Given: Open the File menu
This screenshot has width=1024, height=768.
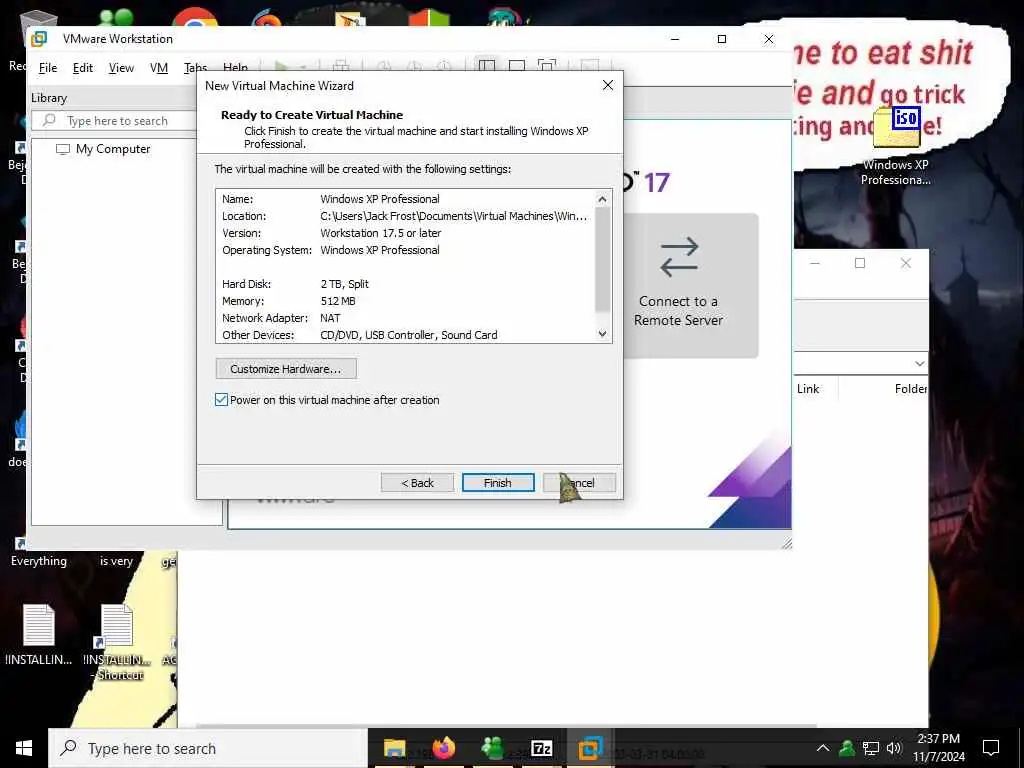Looking at the screenshot, I should (48, 68).
